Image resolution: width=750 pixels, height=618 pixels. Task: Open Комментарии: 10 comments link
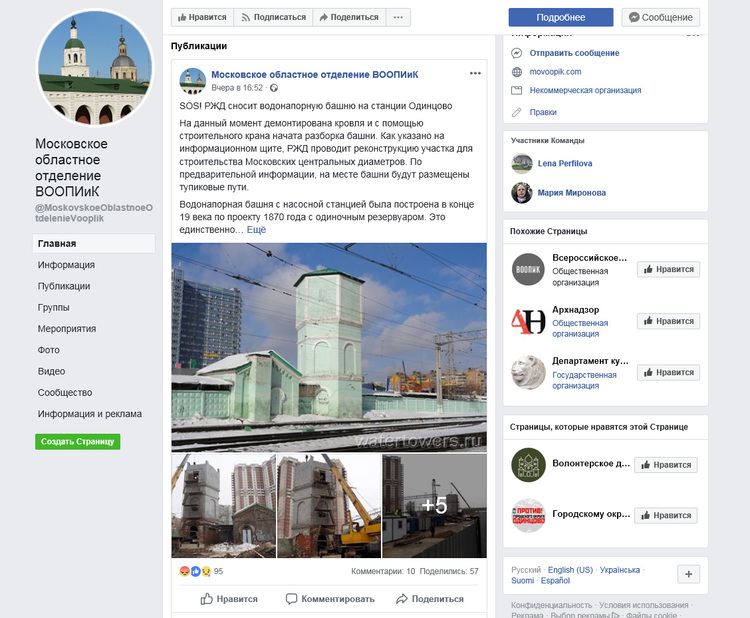(x=383, y=571)
